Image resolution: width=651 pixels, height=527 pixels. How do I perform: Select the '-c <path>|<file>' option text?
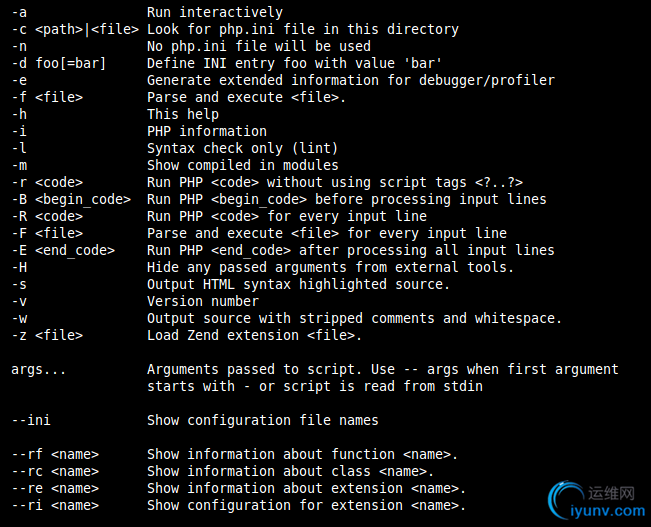point(75,29)
